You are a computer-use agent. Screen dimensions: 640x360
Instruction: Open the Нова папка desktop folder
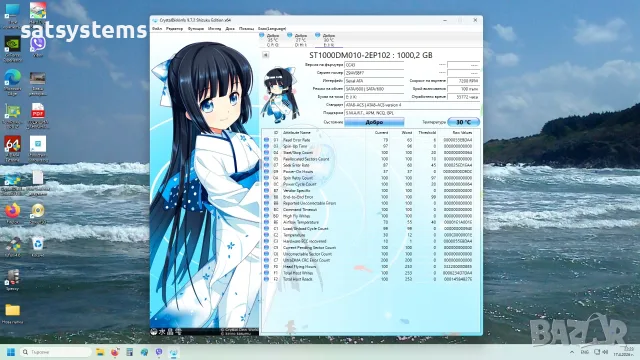tap(12, 313)
